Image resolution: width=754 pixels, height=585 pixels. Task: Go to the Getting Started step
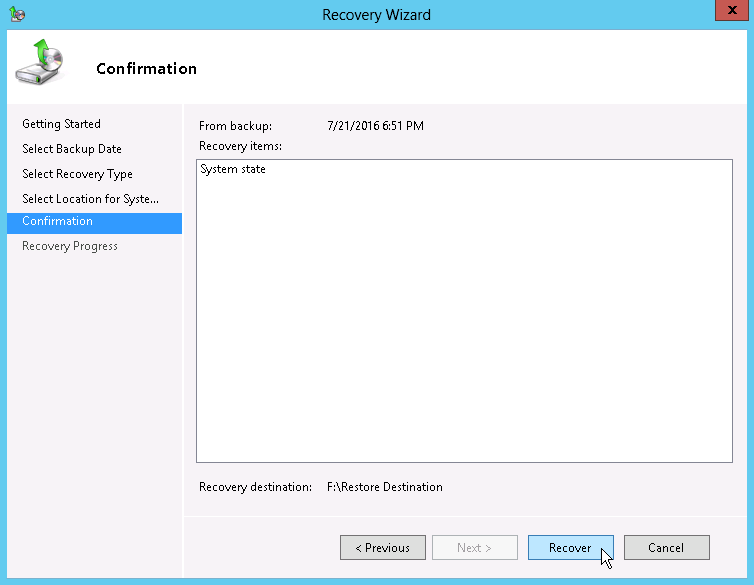(61, 124)
